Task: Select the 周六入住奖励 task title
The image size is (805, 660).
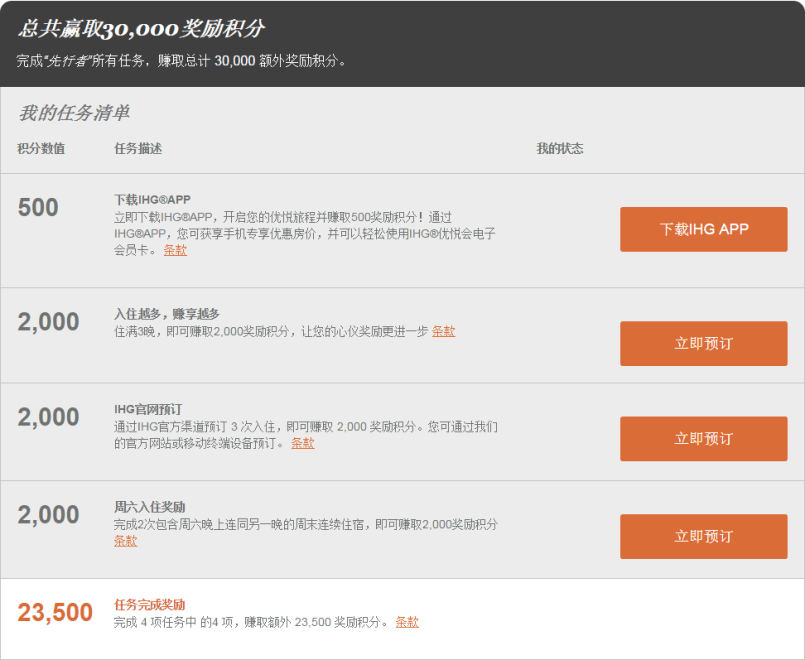Action: (x=149, y=507)
